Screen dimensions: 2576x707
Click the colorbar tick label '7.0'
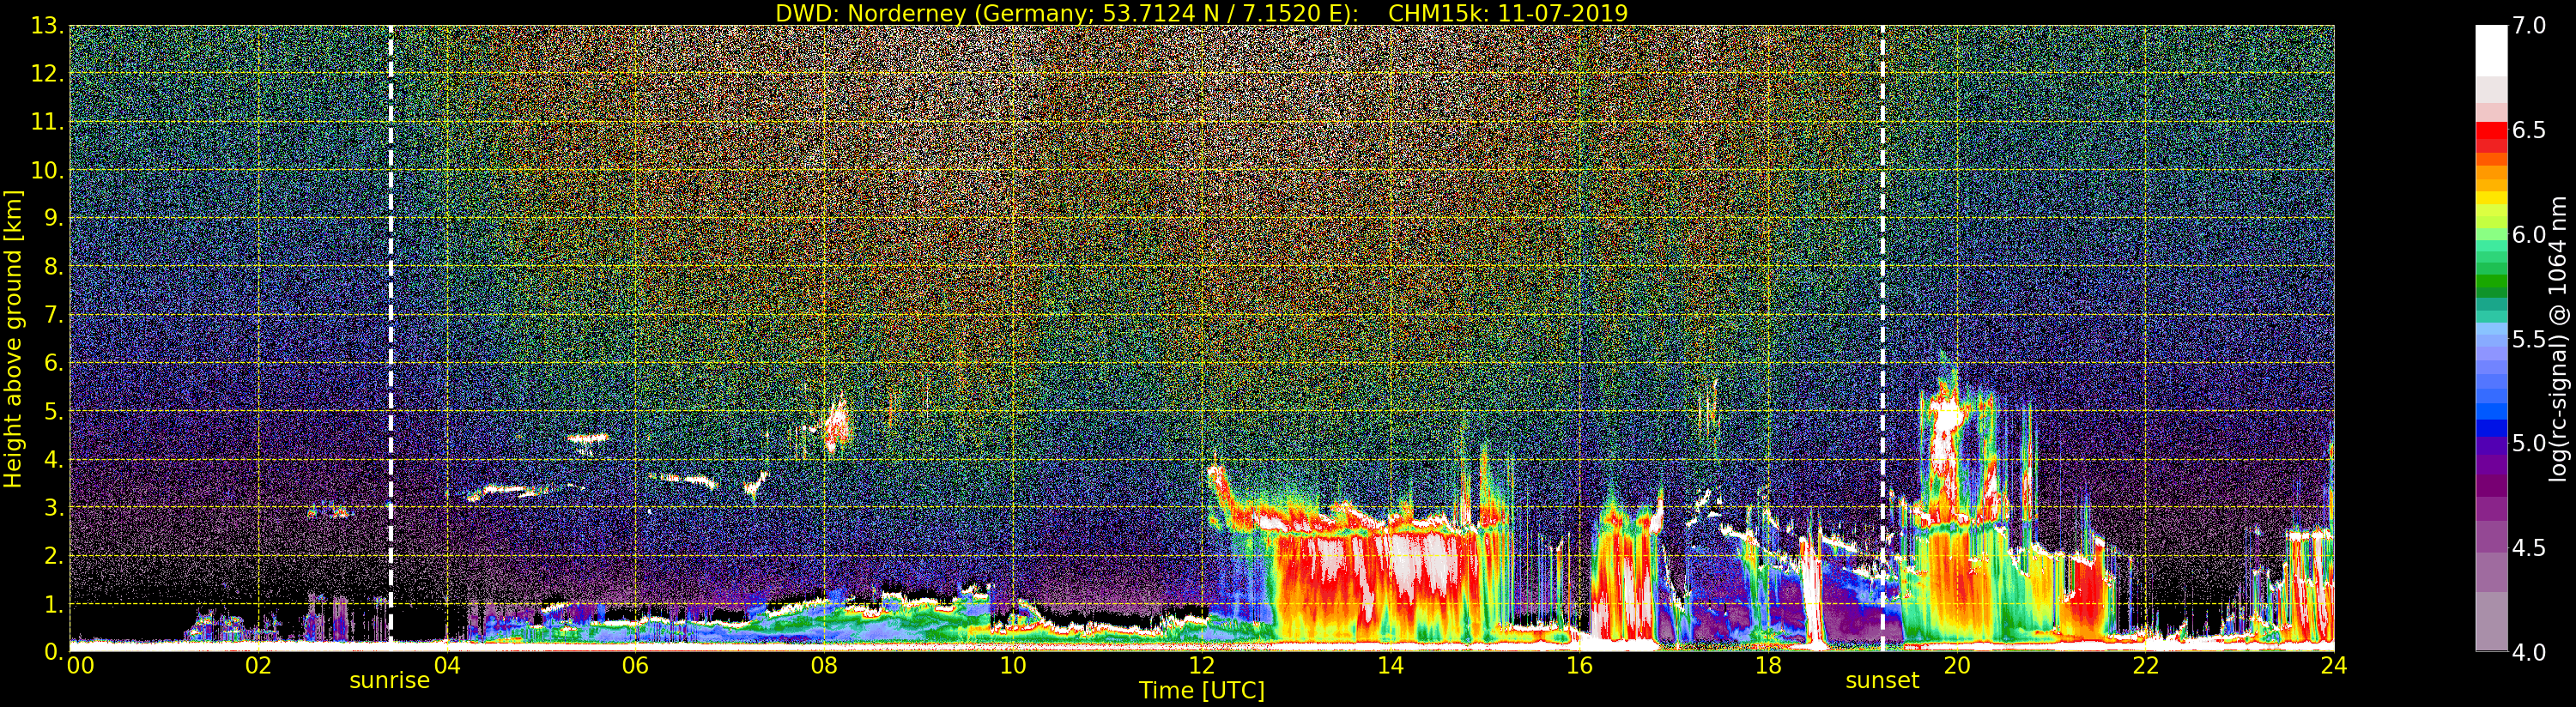[2529, 26]
